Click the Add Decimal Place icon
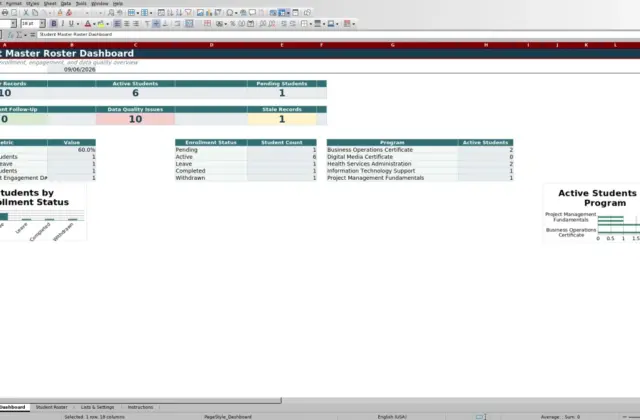This screenshot has width=640, height=420. coord(262,24)
